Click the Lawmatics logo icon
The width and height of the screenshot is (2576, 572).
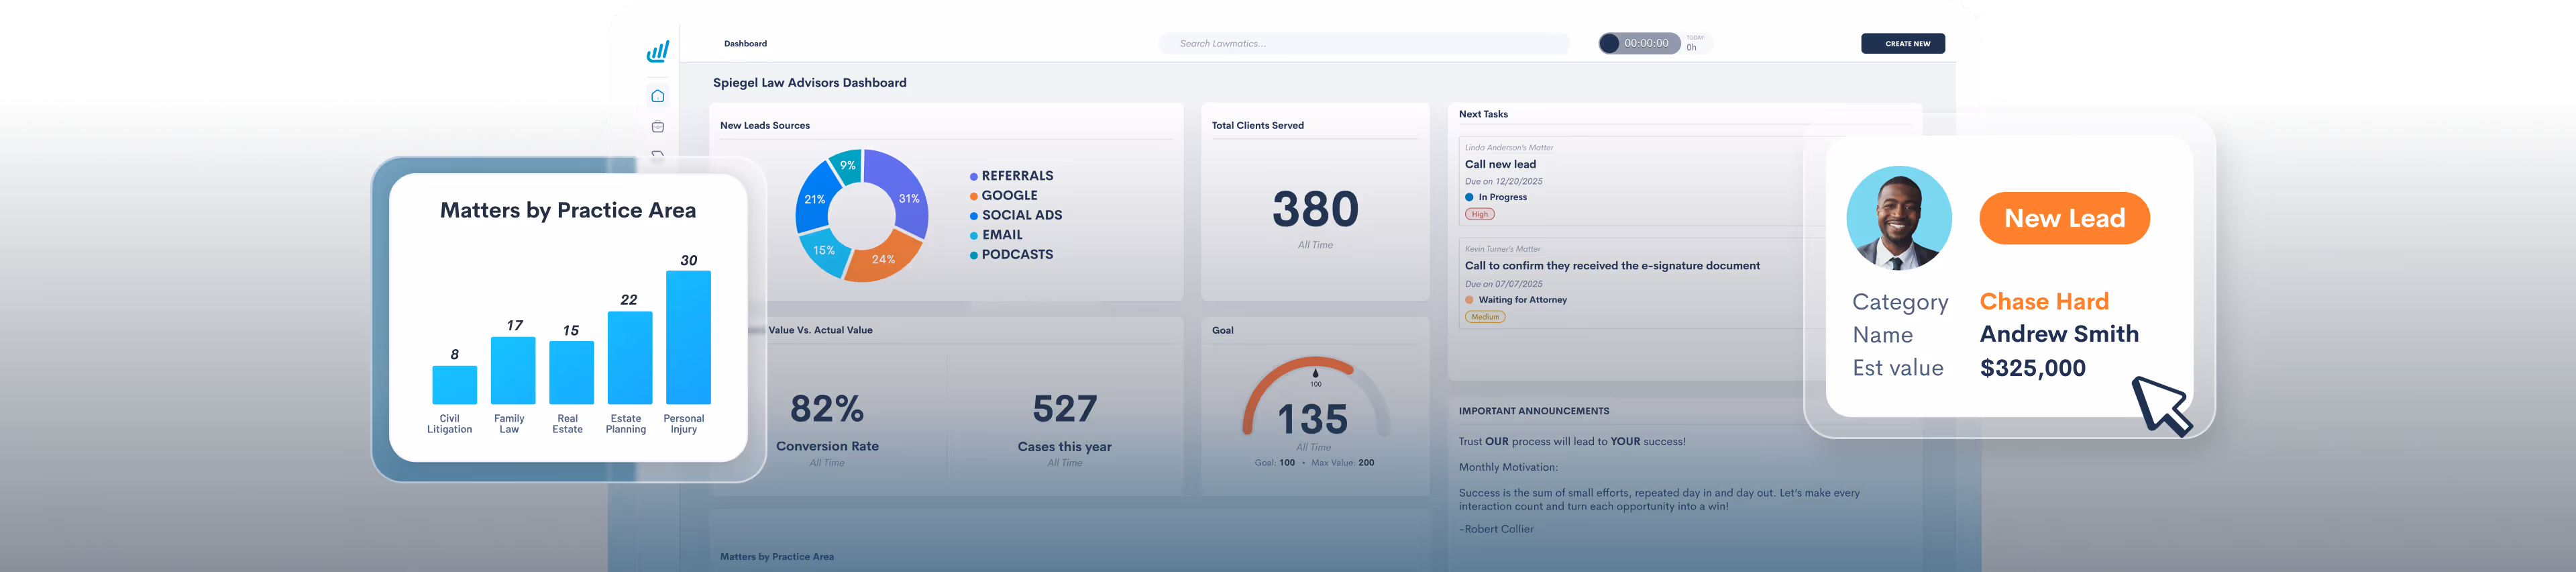point(657,52)
